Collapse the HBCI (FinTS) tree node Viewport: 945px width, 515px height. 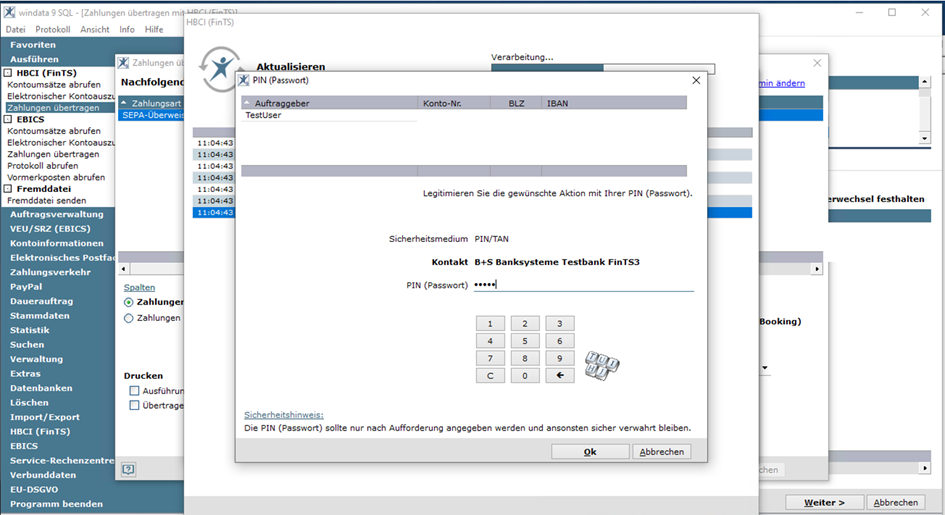coord(8,73)
